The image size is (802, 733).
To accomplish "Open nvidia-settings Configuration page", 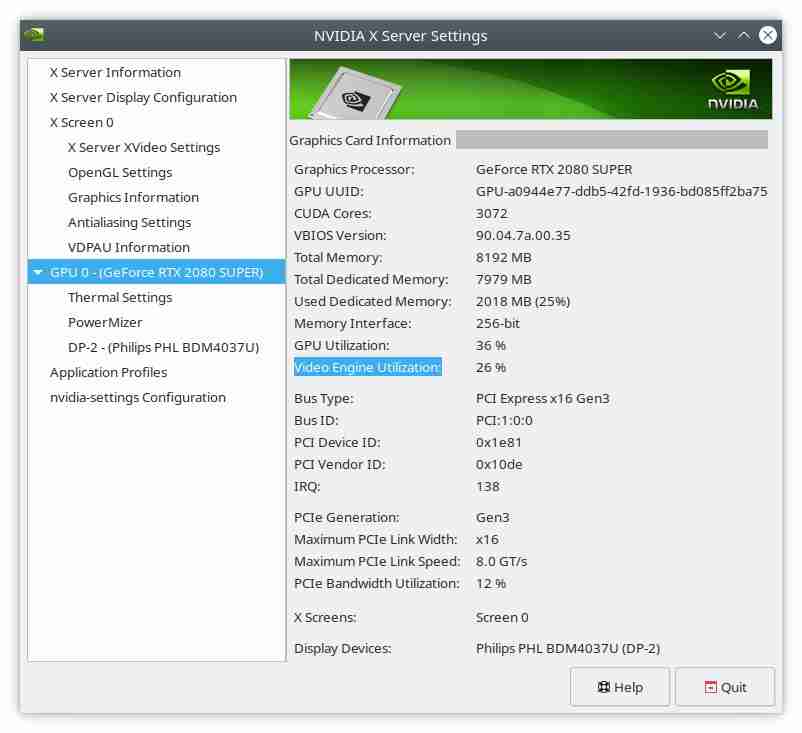I will tap(138, 397).
